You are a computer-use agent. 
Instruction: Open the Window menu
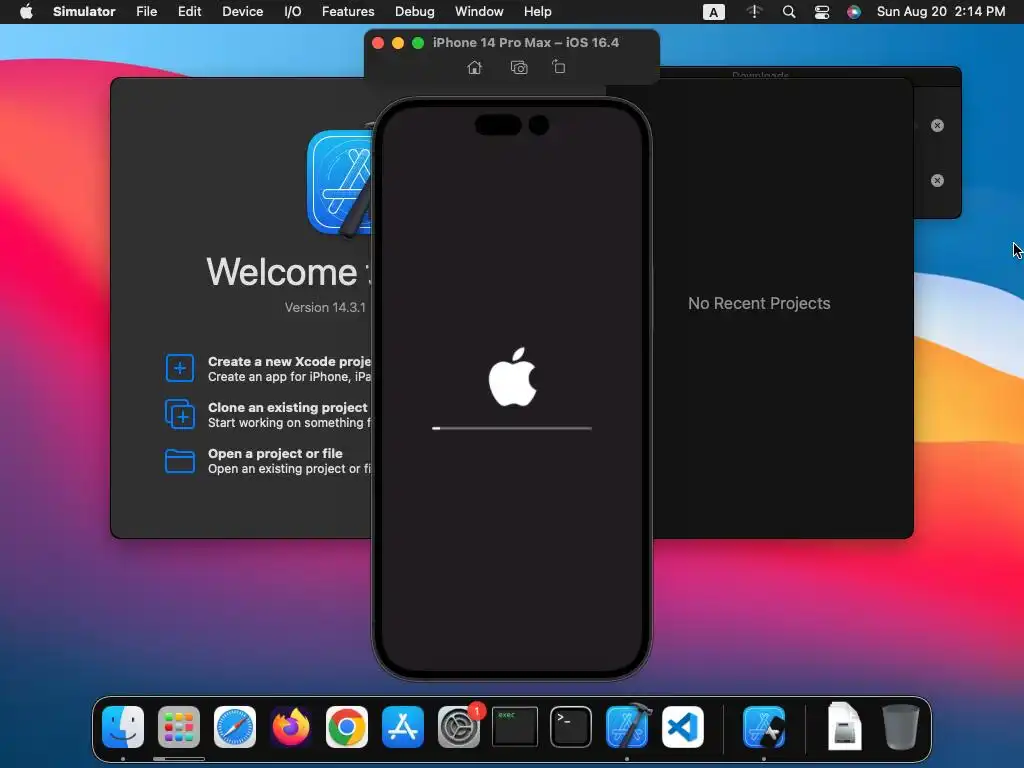[479, 12]
